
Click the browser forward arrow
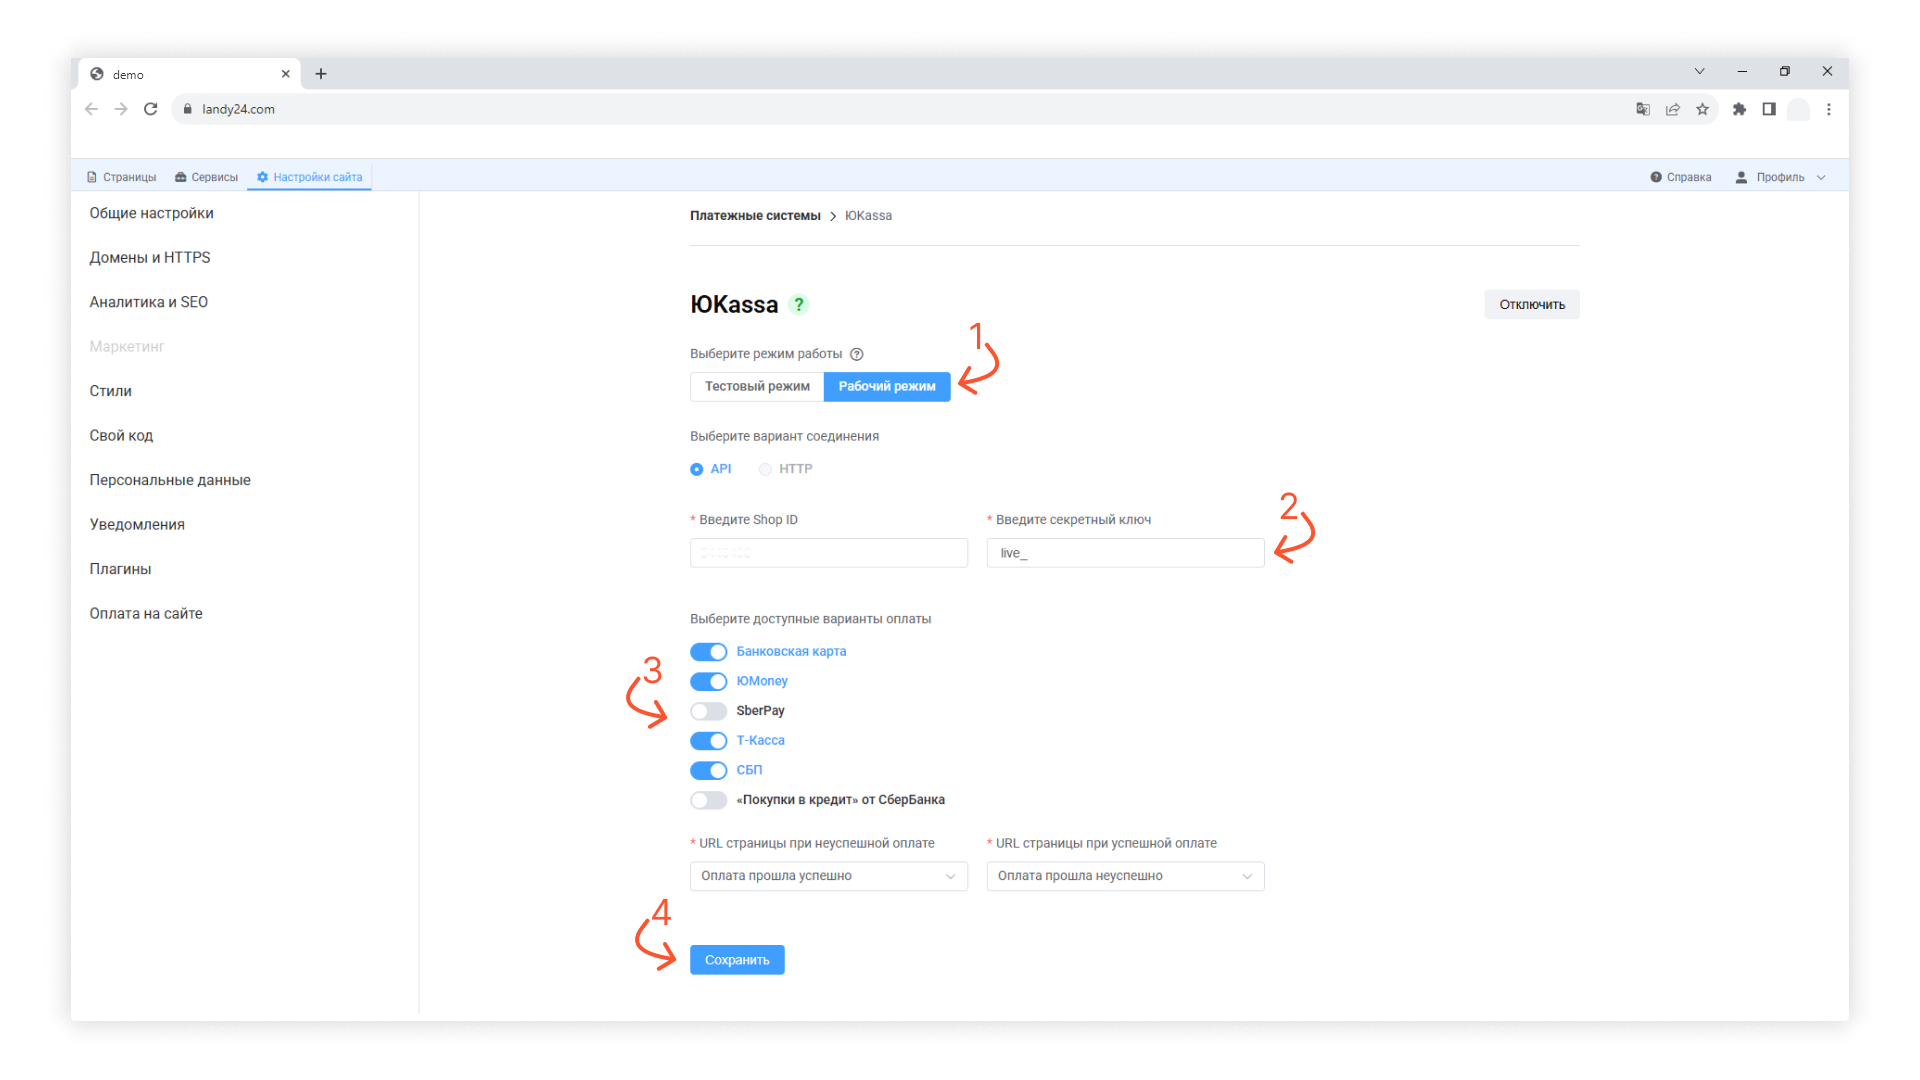[121, 109]
